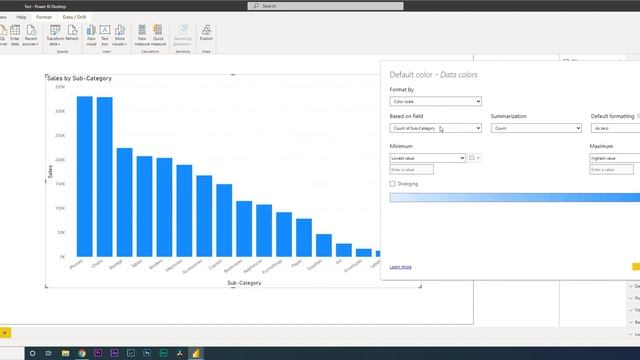The image size is (640, 360).
Task: Click the Learn more link
Action: coord(400,267)
